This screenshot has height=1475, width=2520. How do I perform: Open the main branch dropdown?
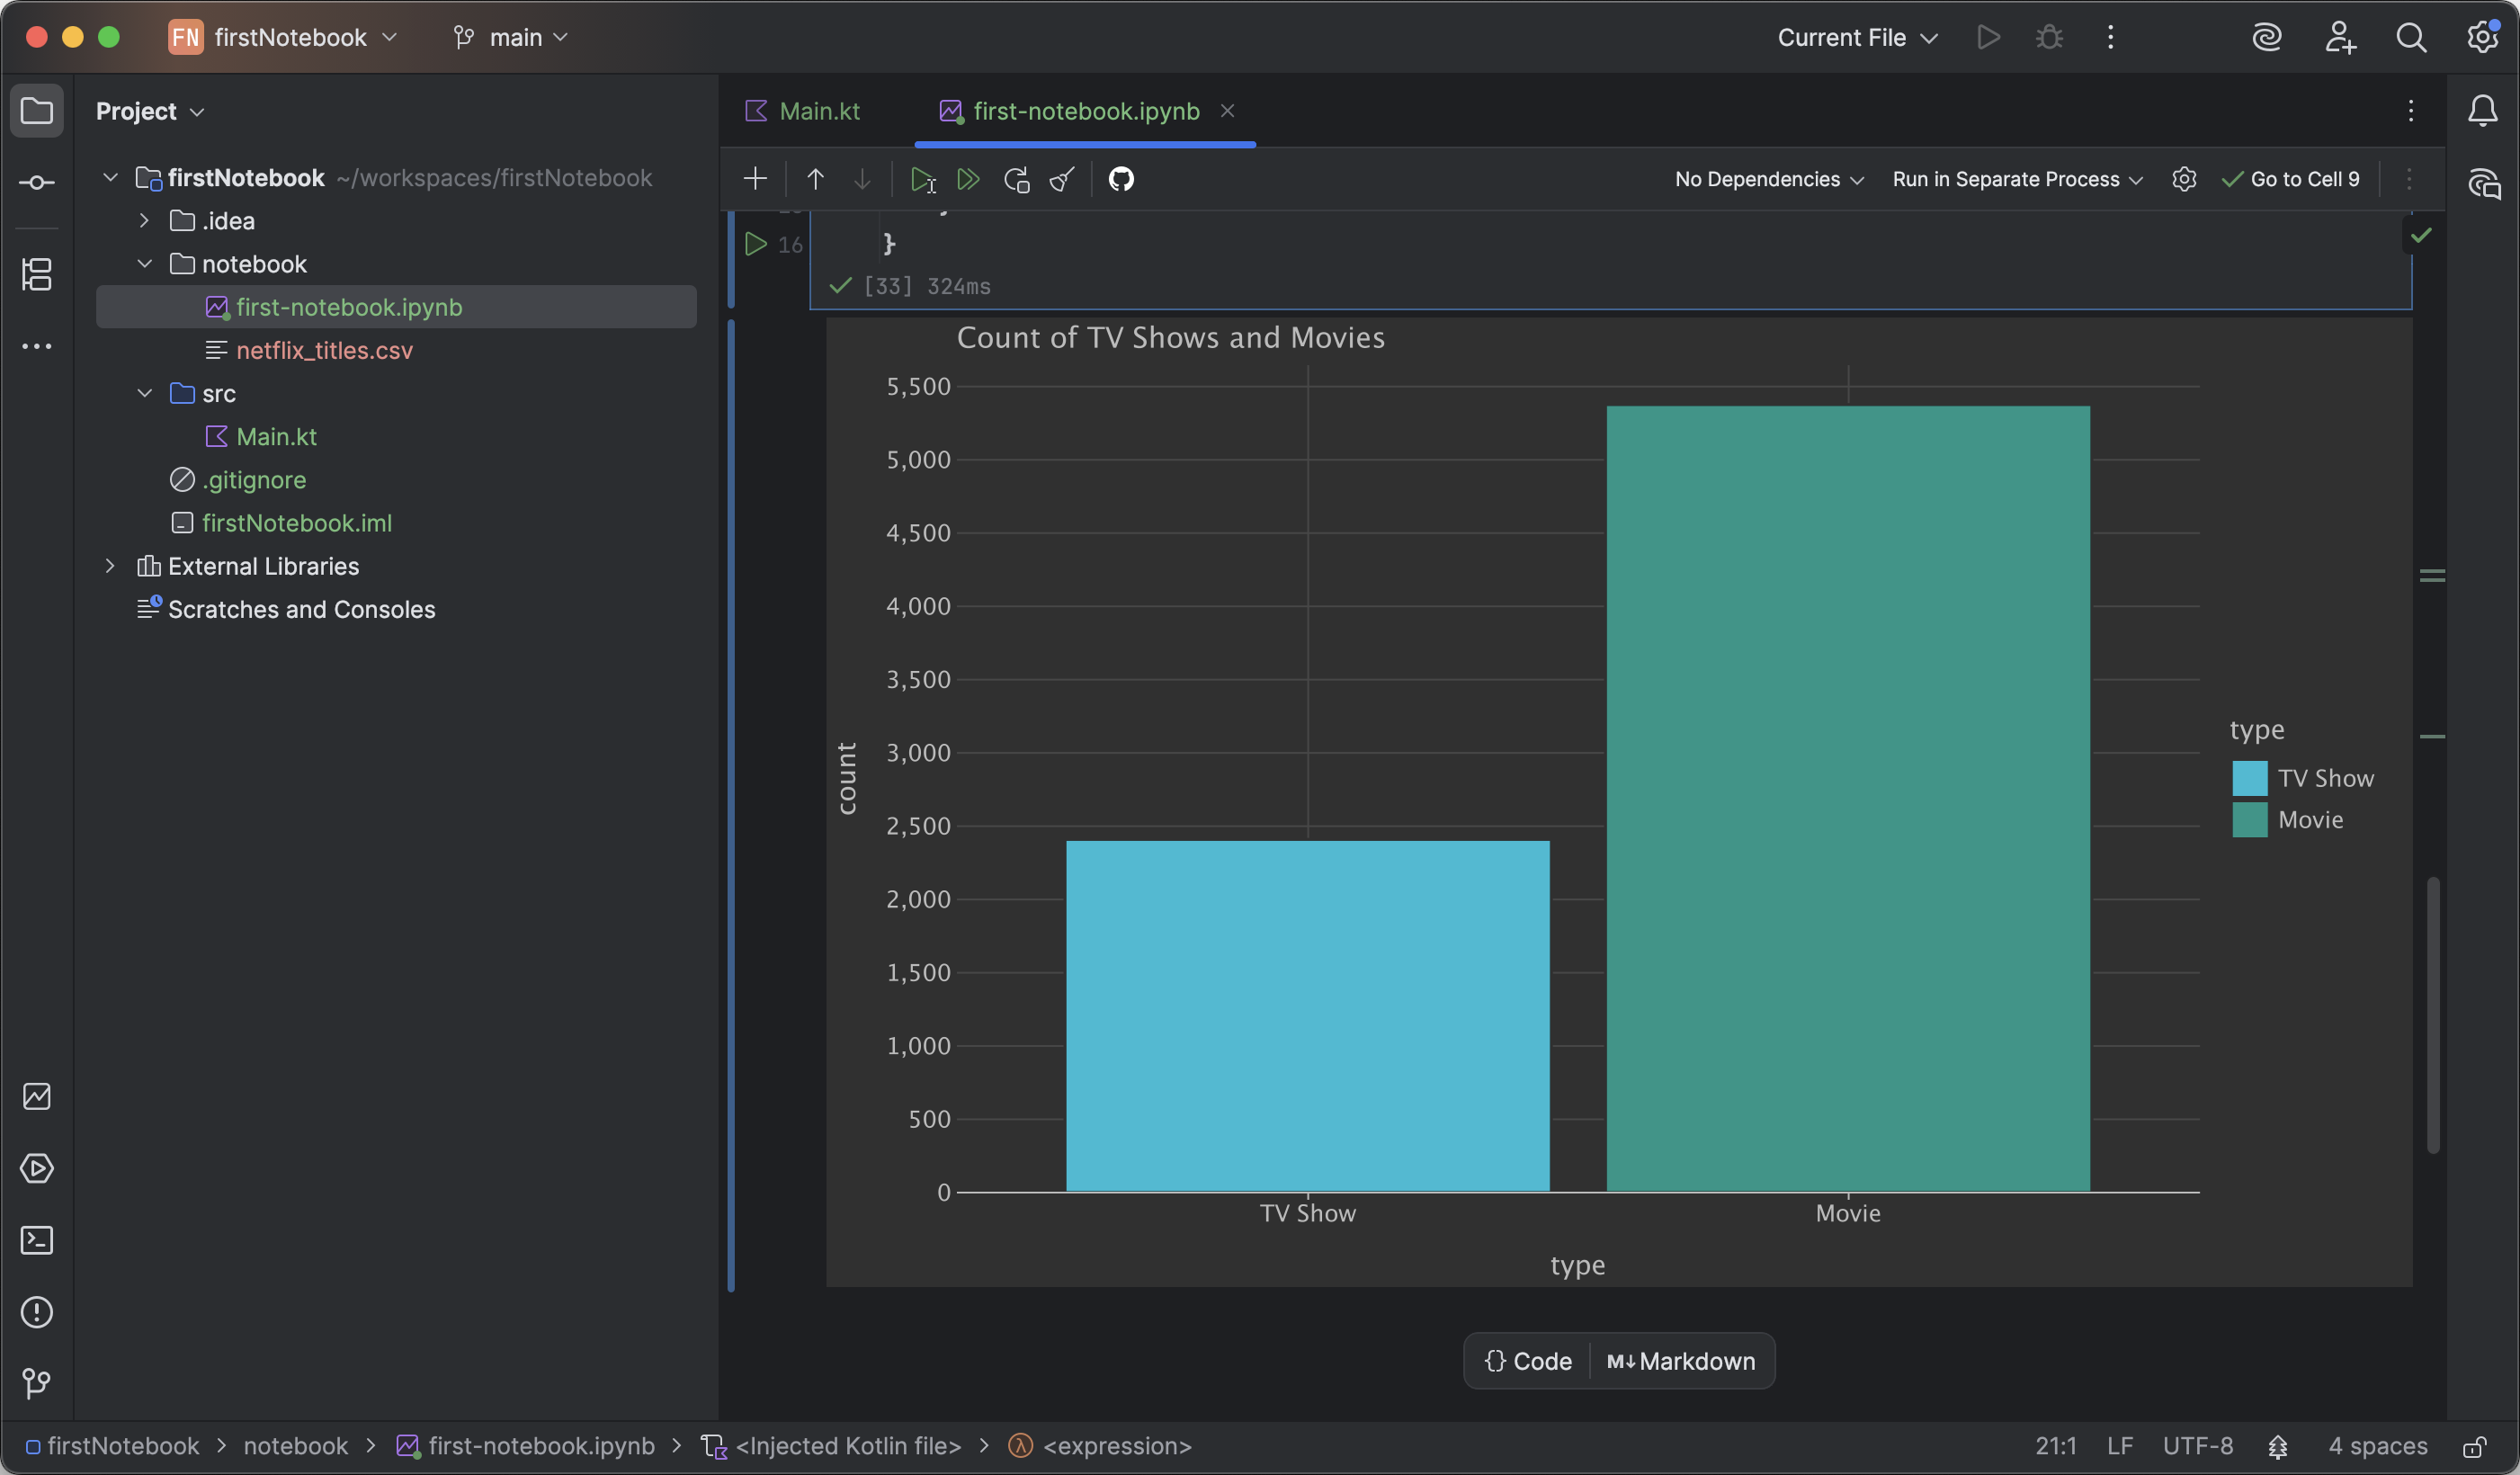point(511,37)
